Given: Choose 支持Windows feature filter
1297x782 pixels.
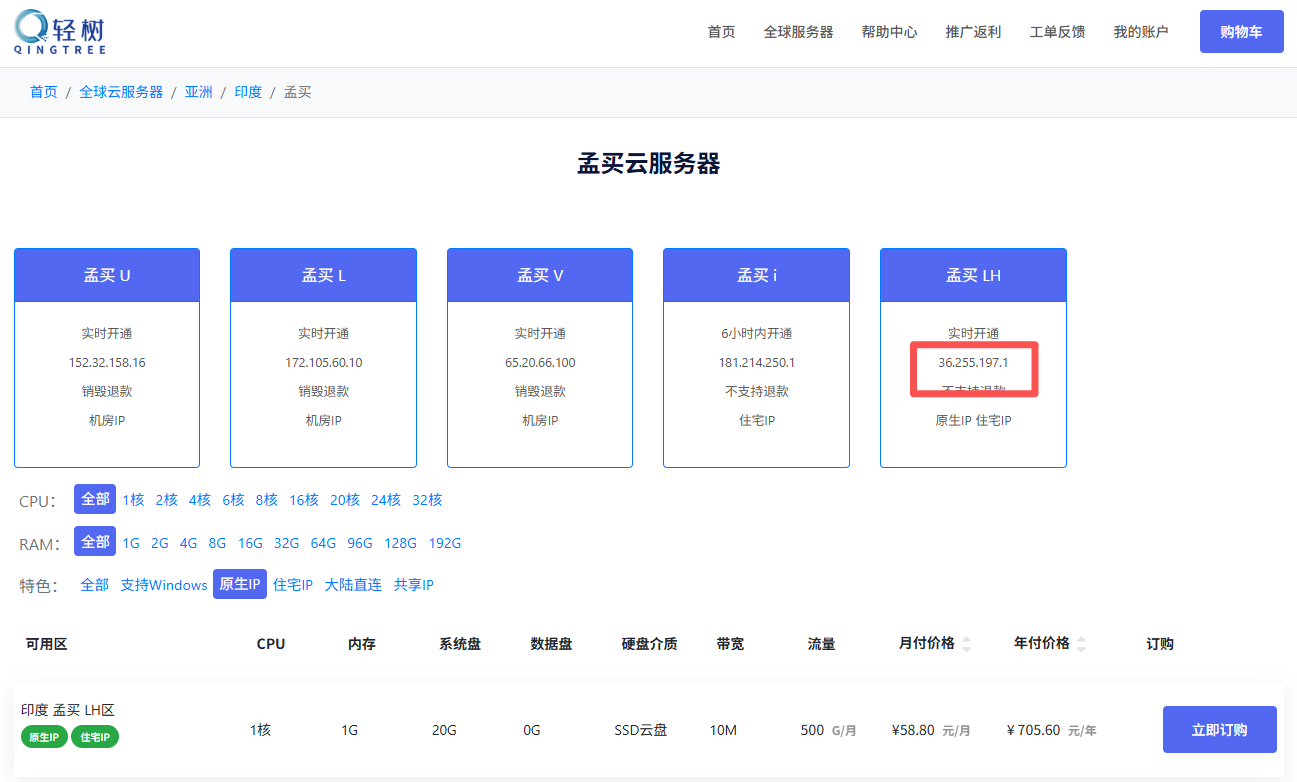Looking at the screenshot, I should tap(164, 585).
